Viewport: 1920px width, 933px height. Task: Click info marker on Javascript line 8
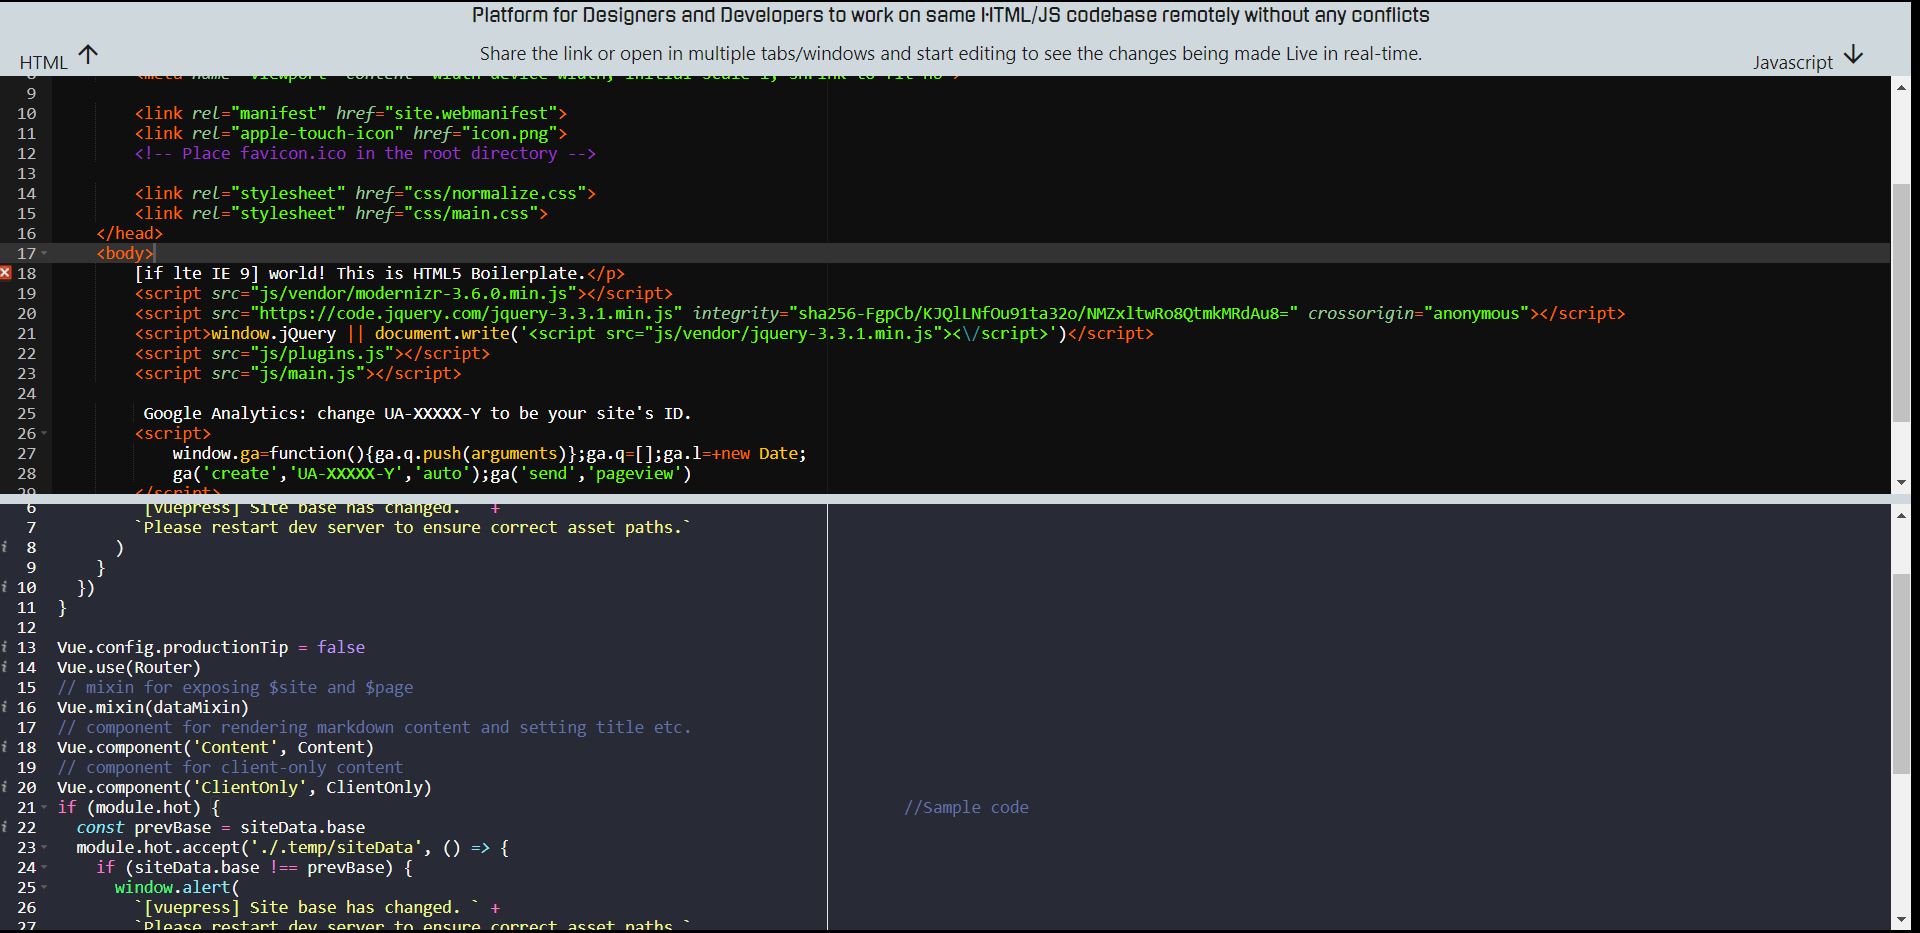[5, 547]
